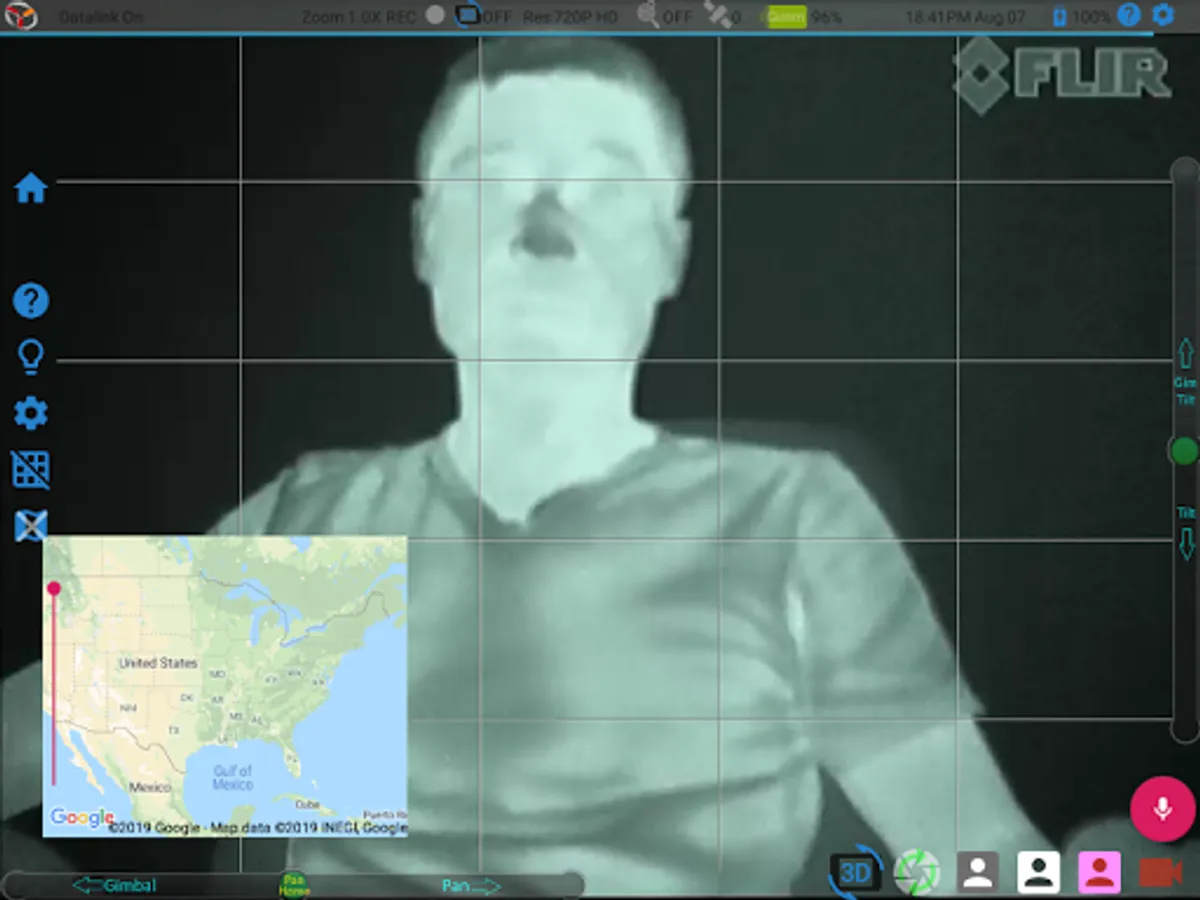
Task: Toggle the grid overlay icon off
Action: (31, 469)
